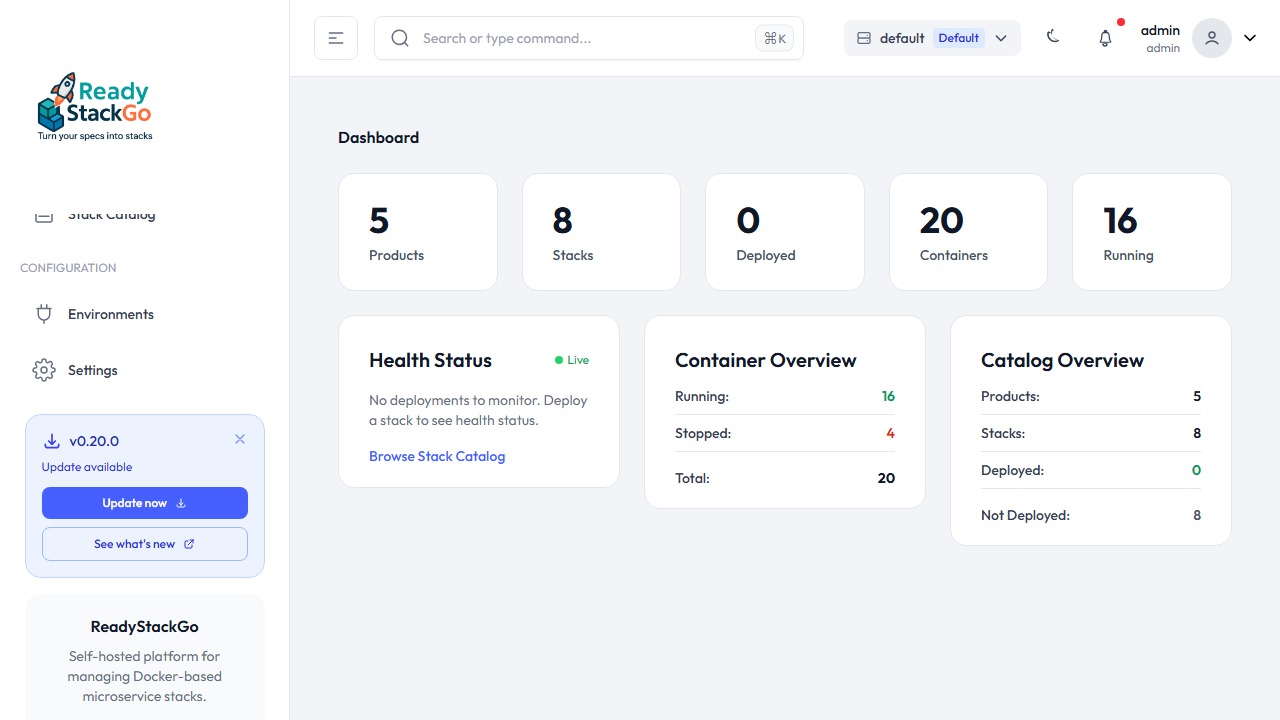1280x720 pixels.
Task: Click the Environments plug icon
Action: point(43,314)
